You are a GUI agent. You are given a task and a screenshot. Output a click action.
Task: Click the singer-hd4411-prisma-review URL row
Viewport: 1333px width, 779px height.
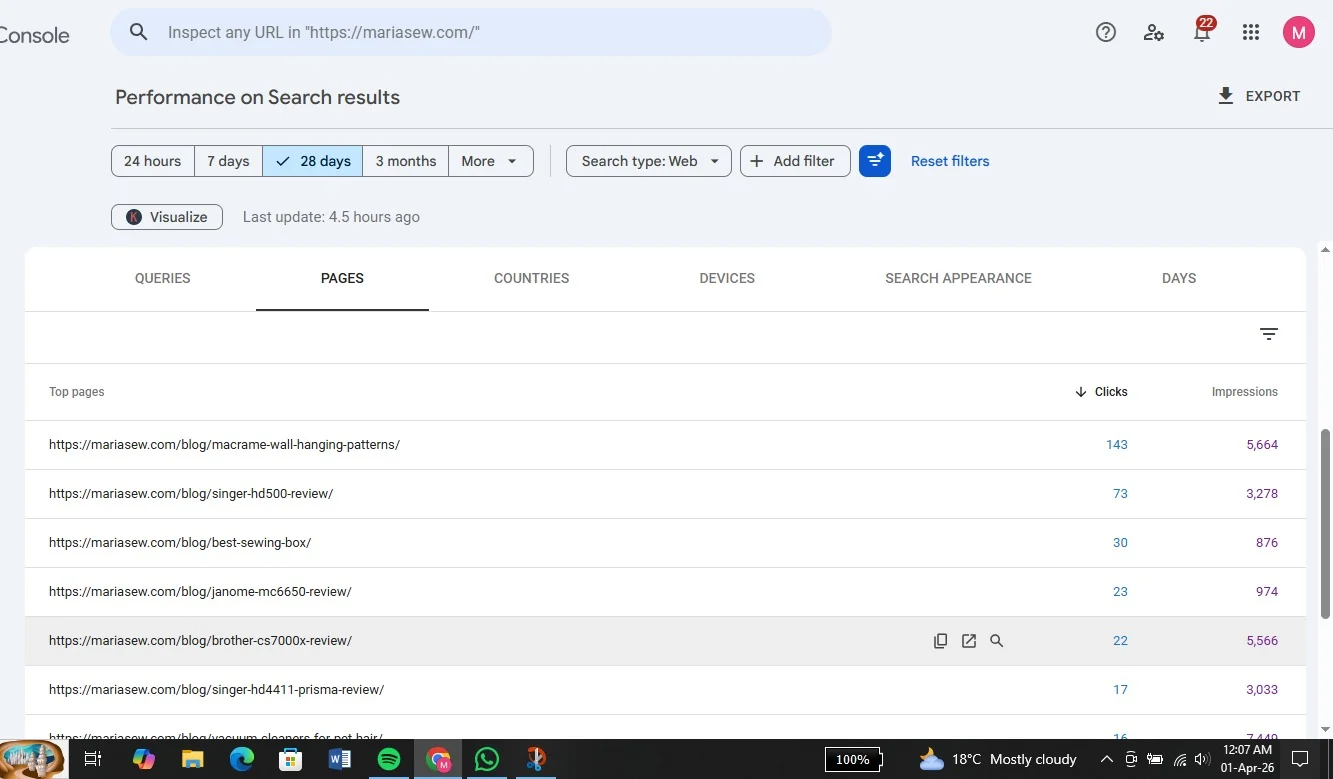pos(665,690)
